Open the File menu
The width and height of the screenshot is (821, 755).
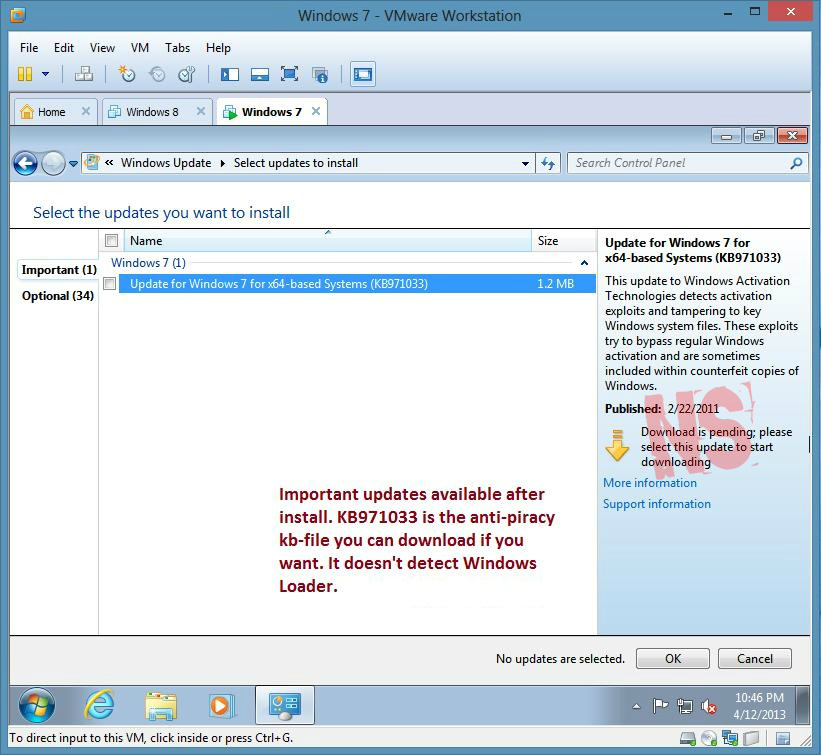pos(29,48)
